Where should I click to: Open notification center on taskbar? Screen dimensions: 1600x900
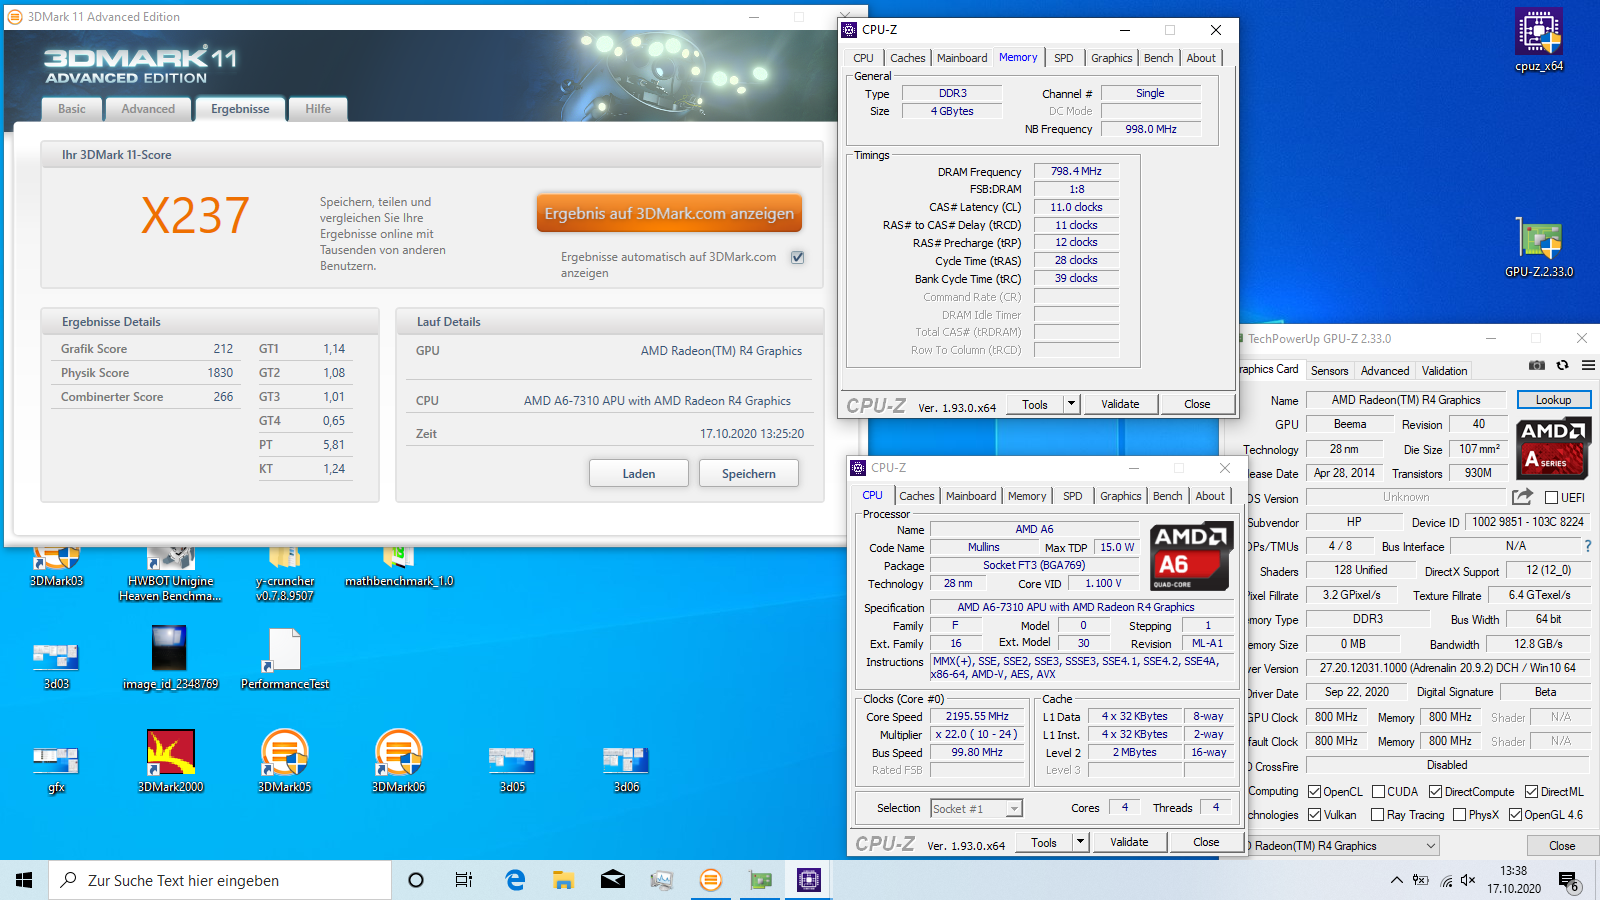click(1570, 880)
